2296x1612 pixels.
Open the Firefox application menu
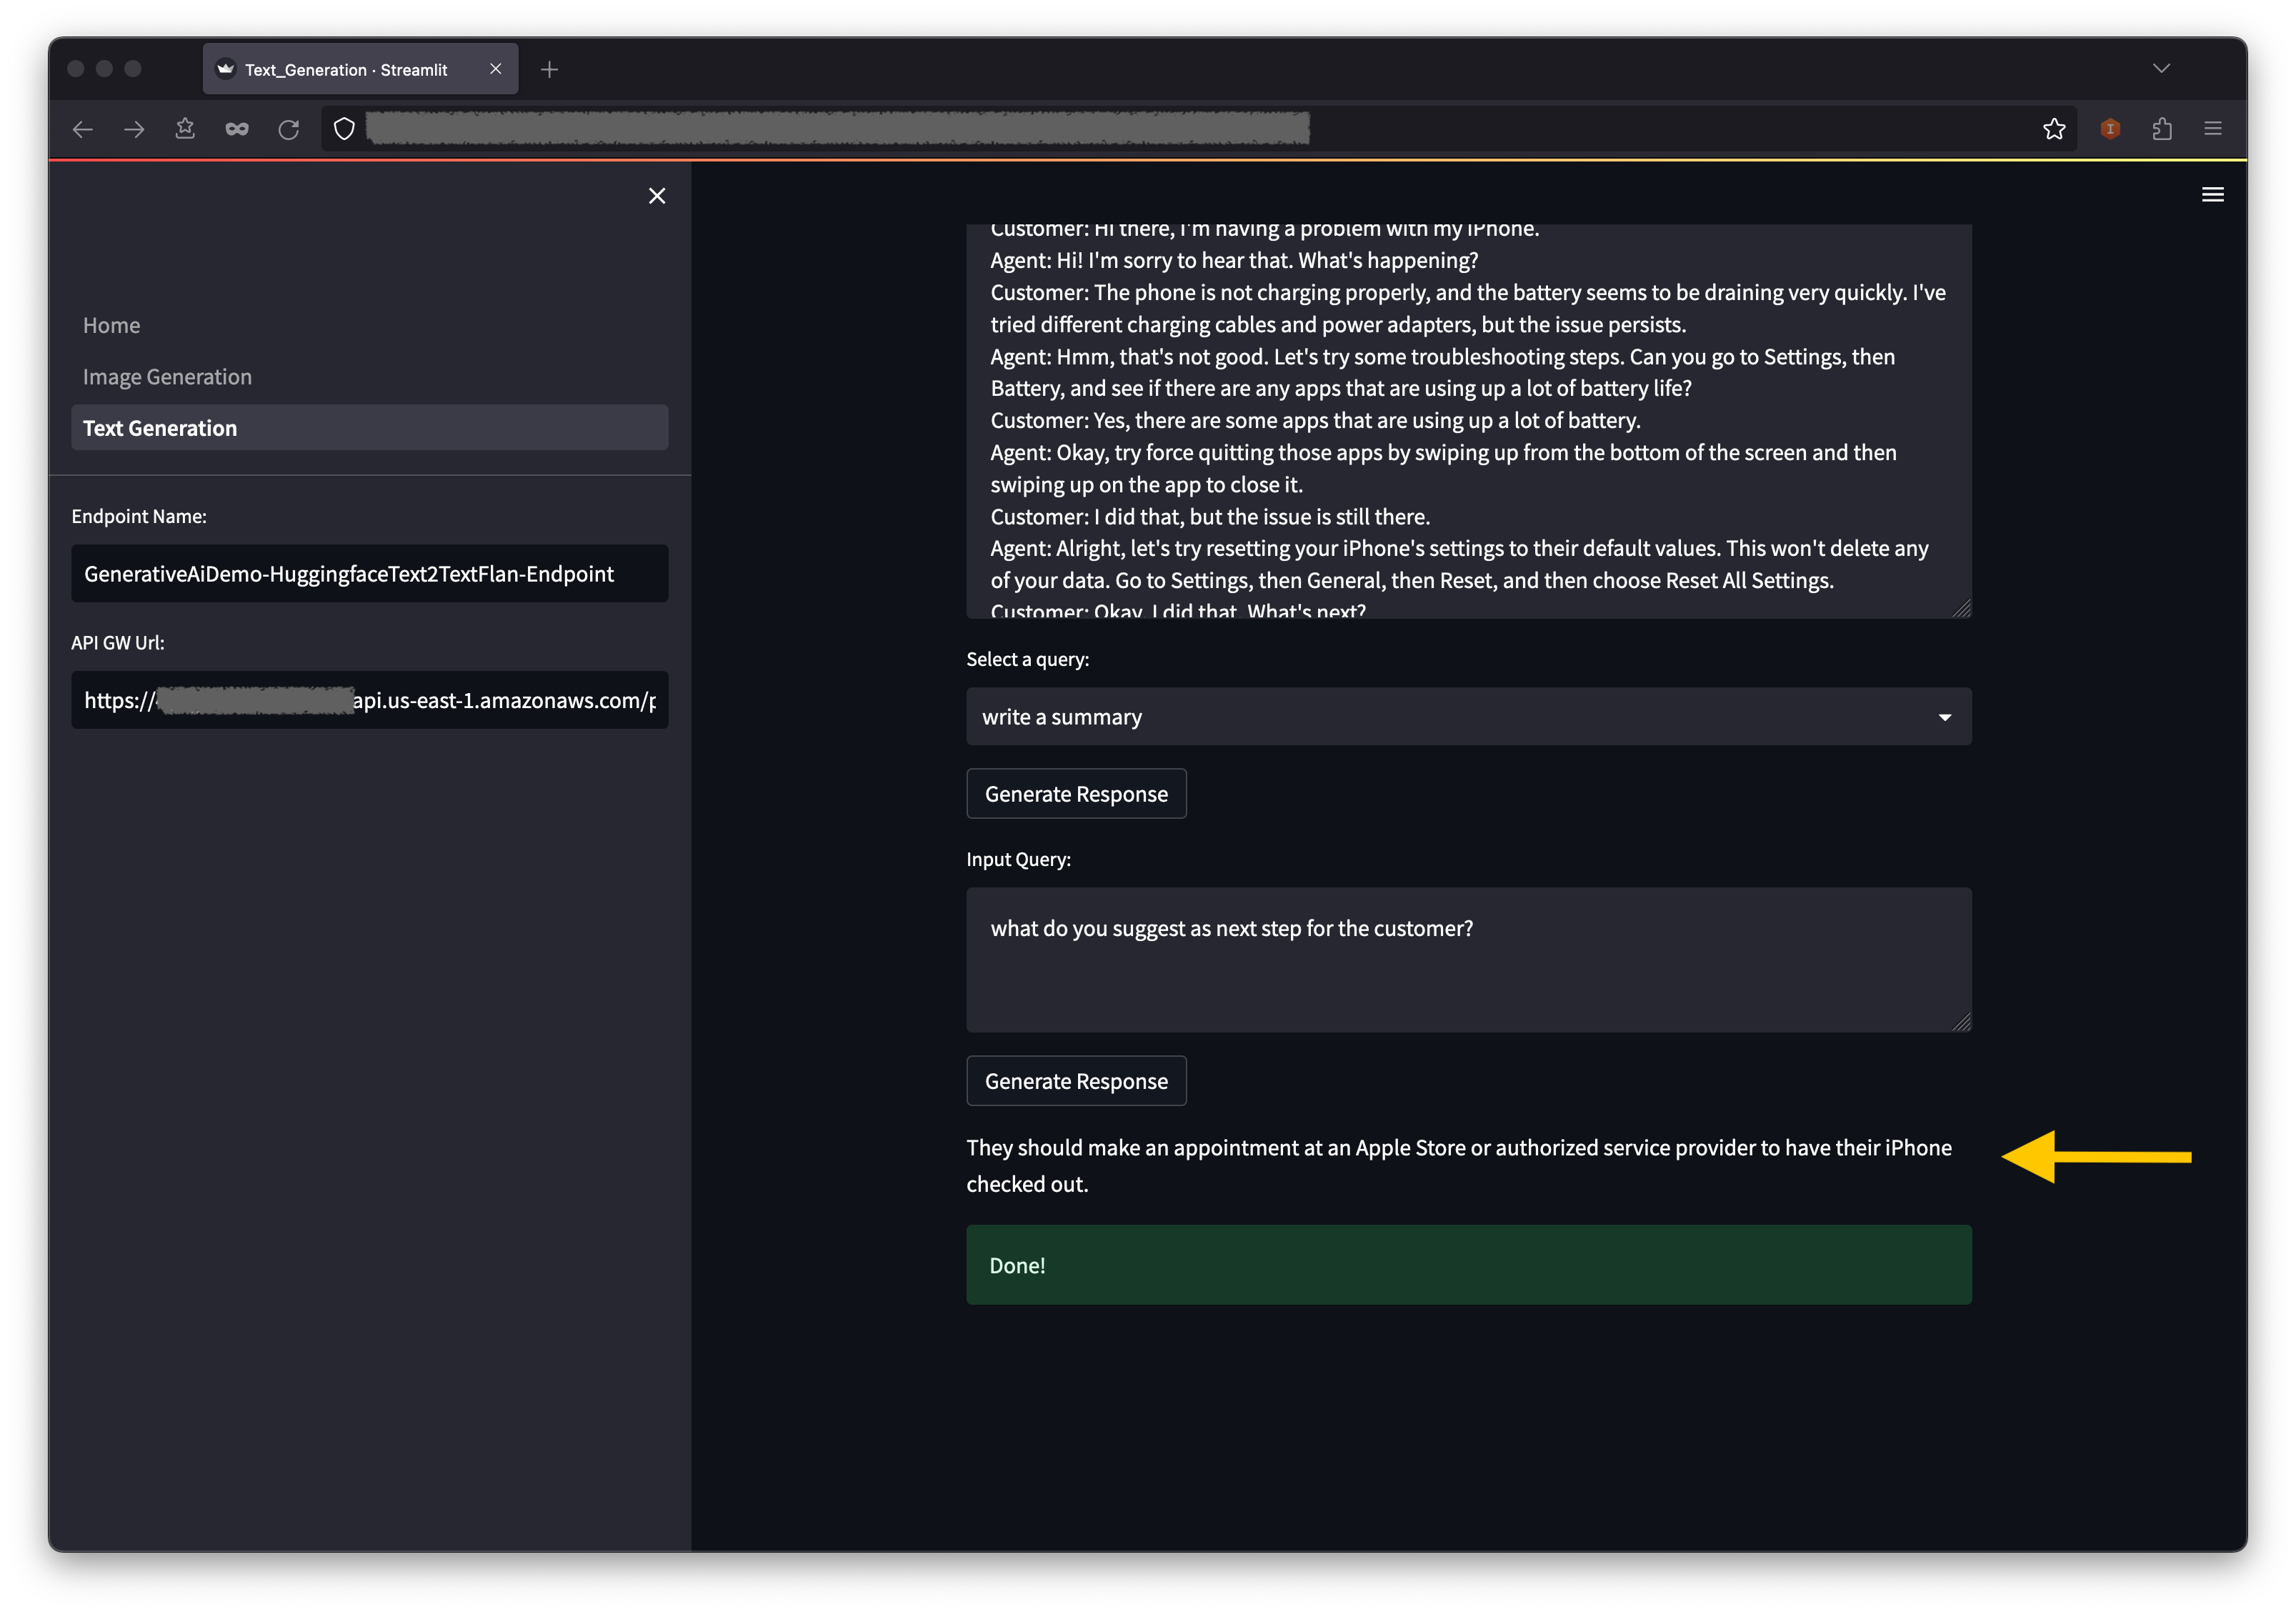pos(2212,129)
